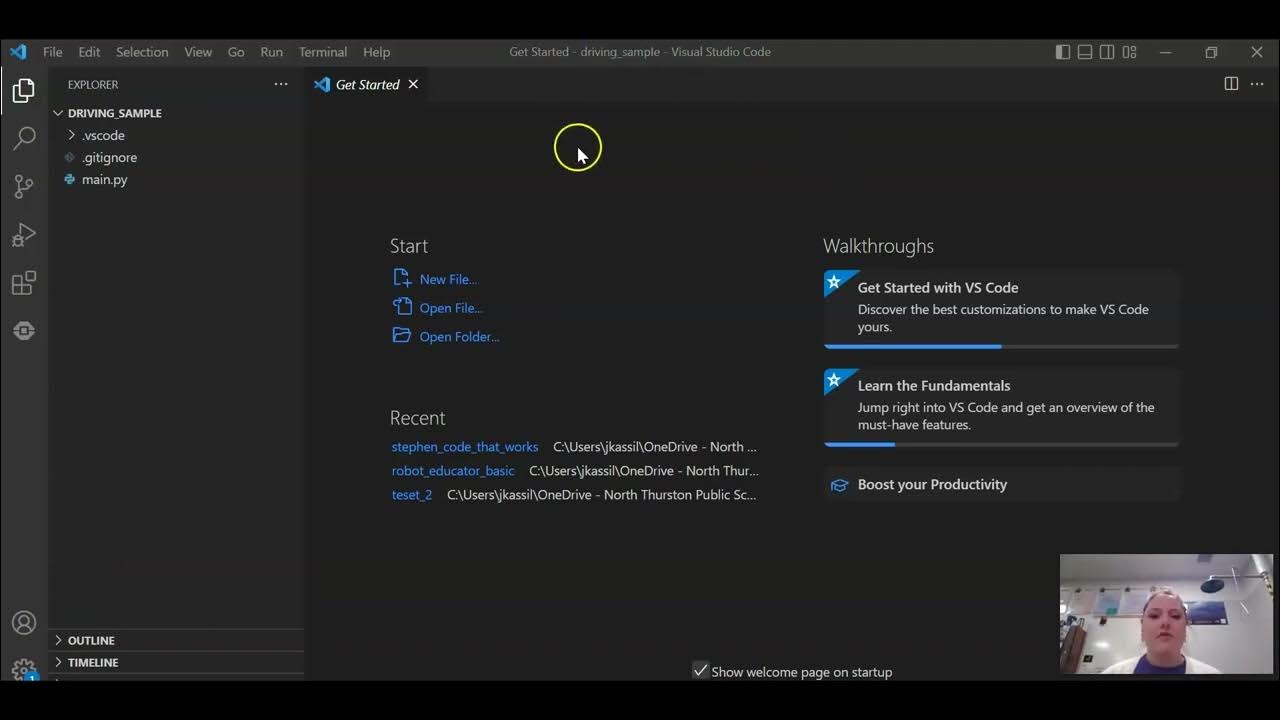Expand the OUTLINE section

tap(58, 640)
